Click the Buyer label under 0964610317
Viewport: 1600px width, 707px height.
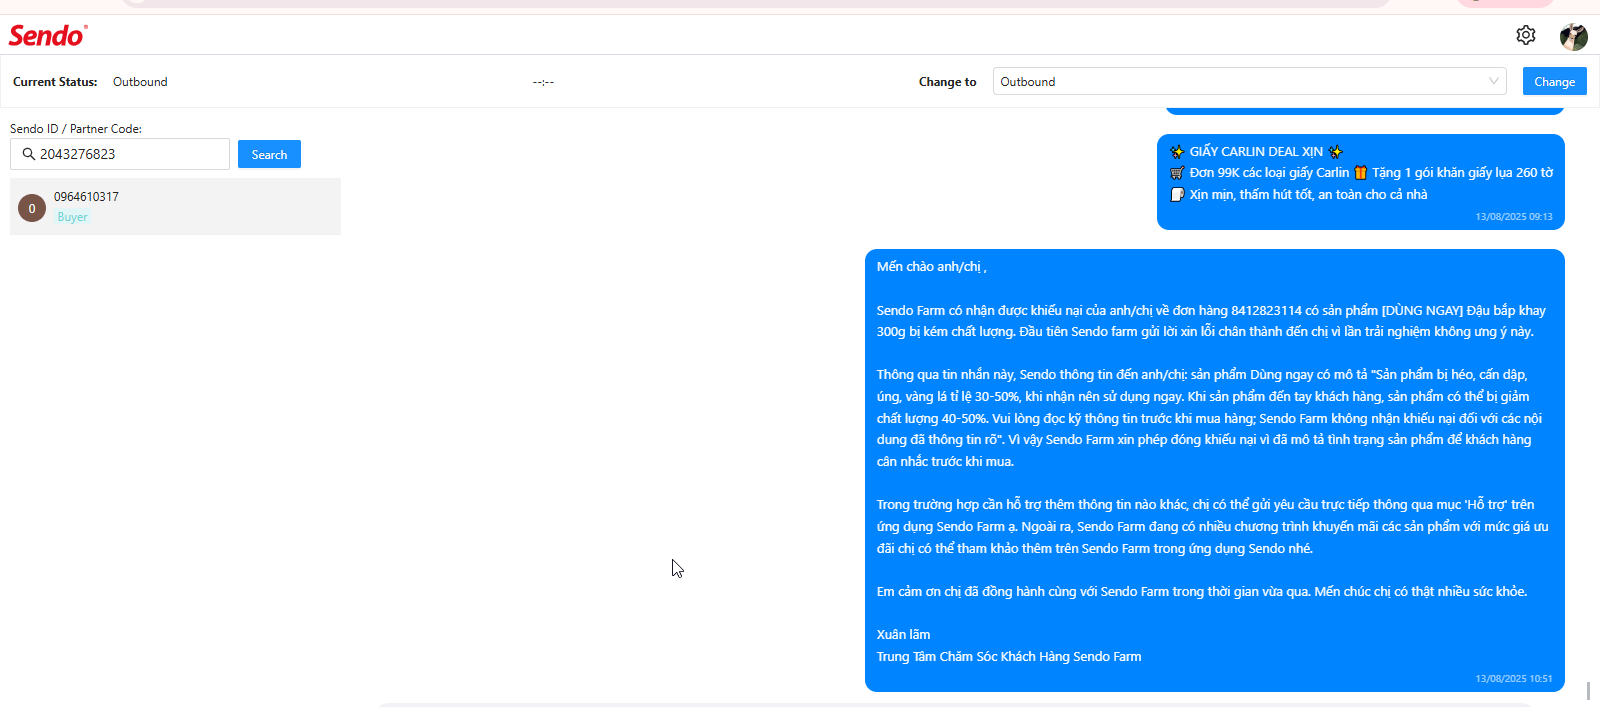click(x=72, y=217)
